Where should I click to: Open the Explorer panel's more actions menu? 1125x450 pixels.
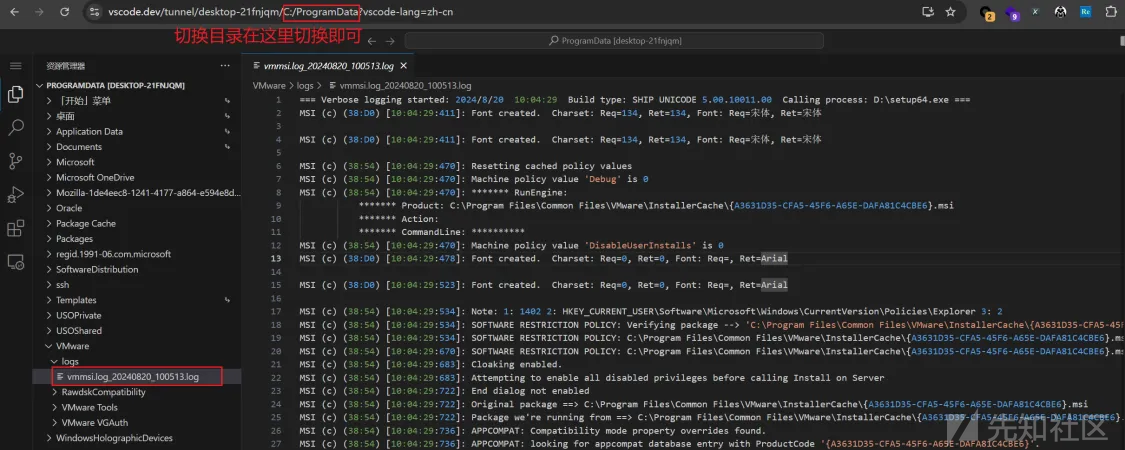click(x=225, y=65)
